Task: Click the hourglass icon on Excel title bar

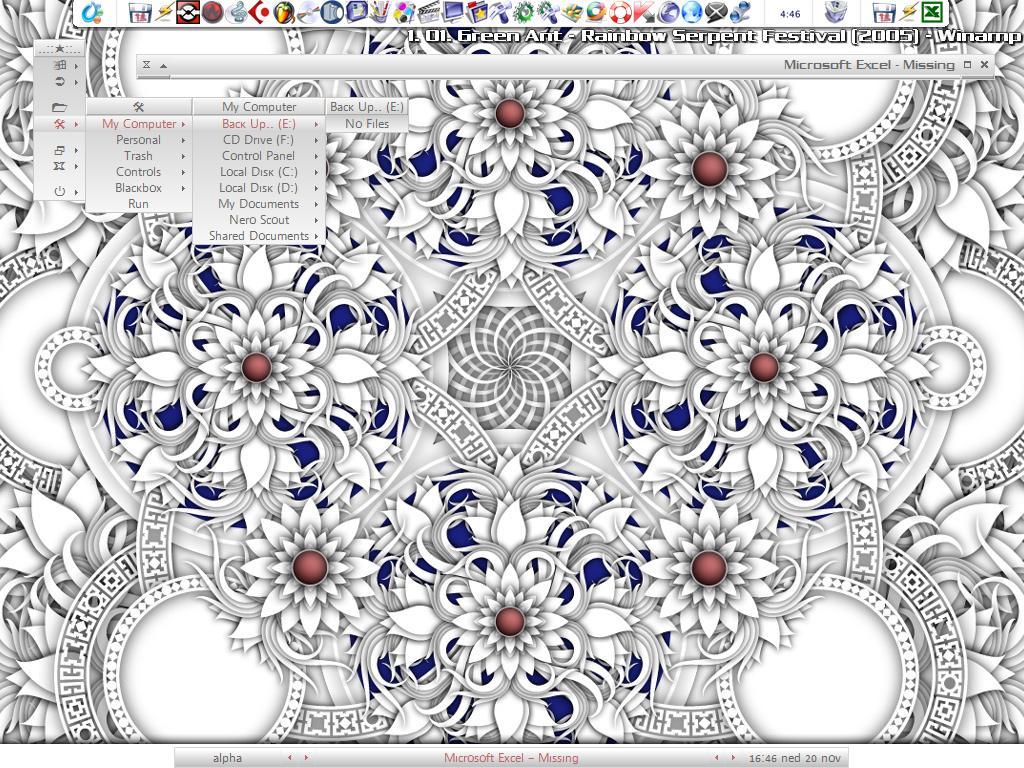Action: point(147,65)
